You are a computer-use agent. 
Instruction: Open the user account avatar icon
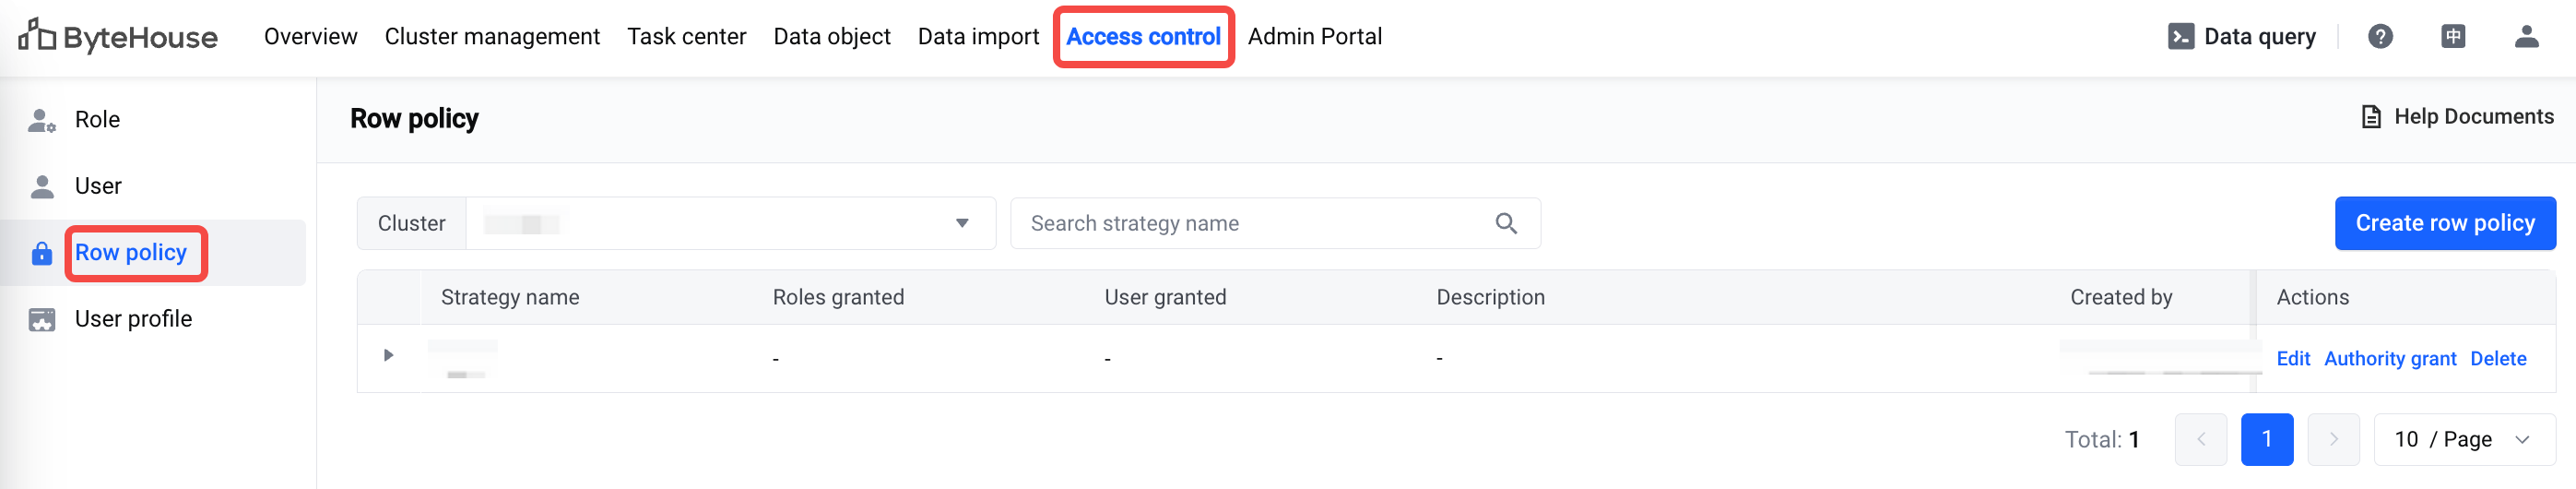(2526, 37)
